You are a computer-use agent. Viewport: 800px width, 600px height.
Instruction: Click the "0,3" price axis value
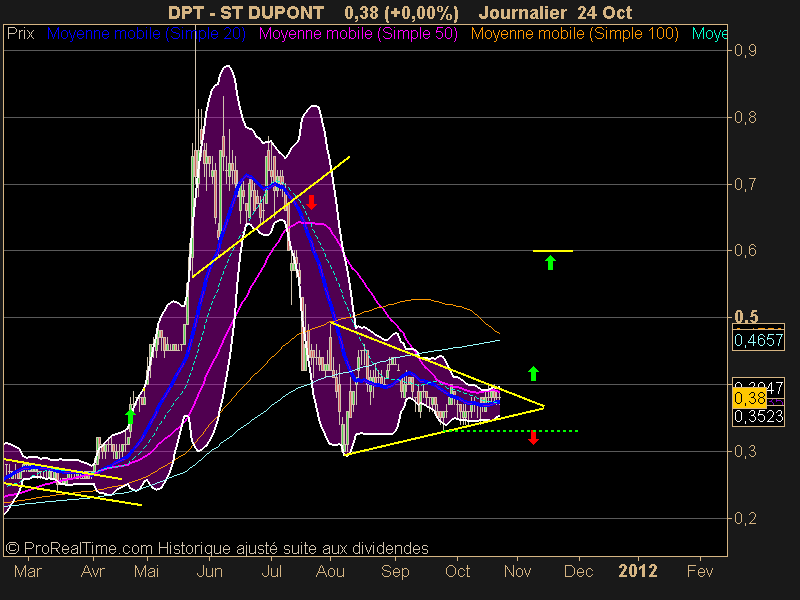(745, 452)
